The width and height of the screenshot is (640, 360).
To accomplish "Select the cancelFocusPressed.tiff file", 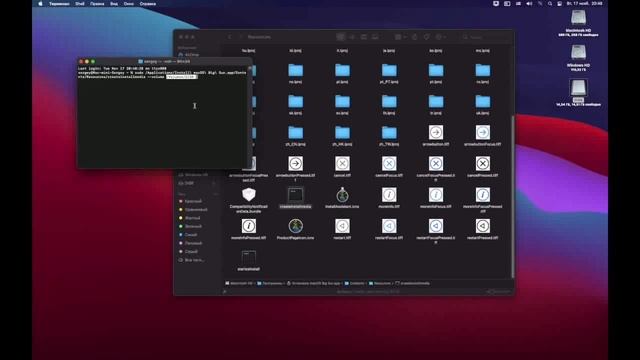I will coord(436,168).
